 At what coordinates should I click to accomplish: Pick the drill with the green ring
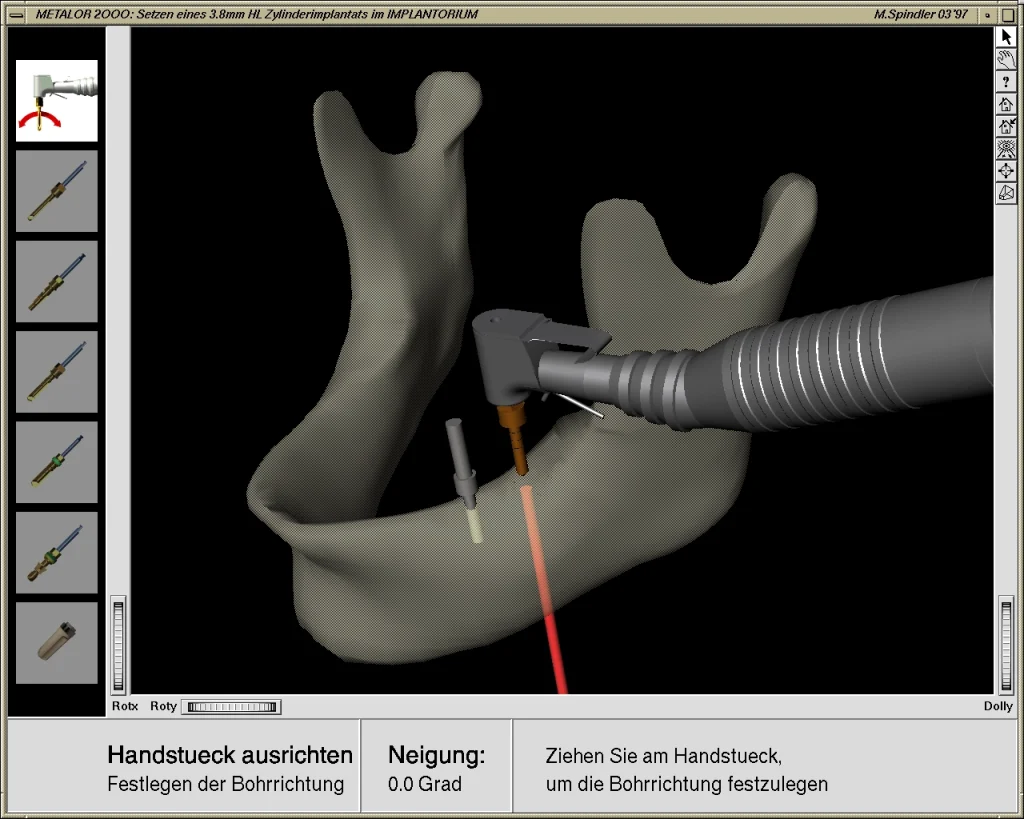[x=57, y=462]
